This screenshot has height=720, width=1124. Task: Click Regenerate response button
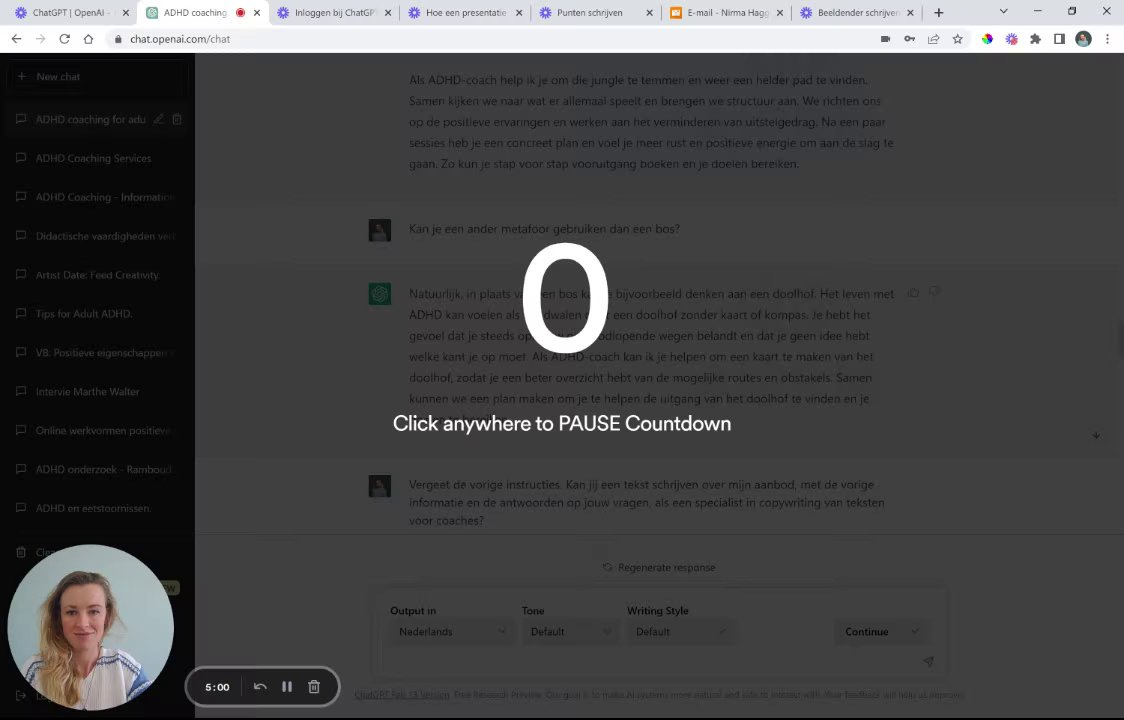tap(659, 567)
